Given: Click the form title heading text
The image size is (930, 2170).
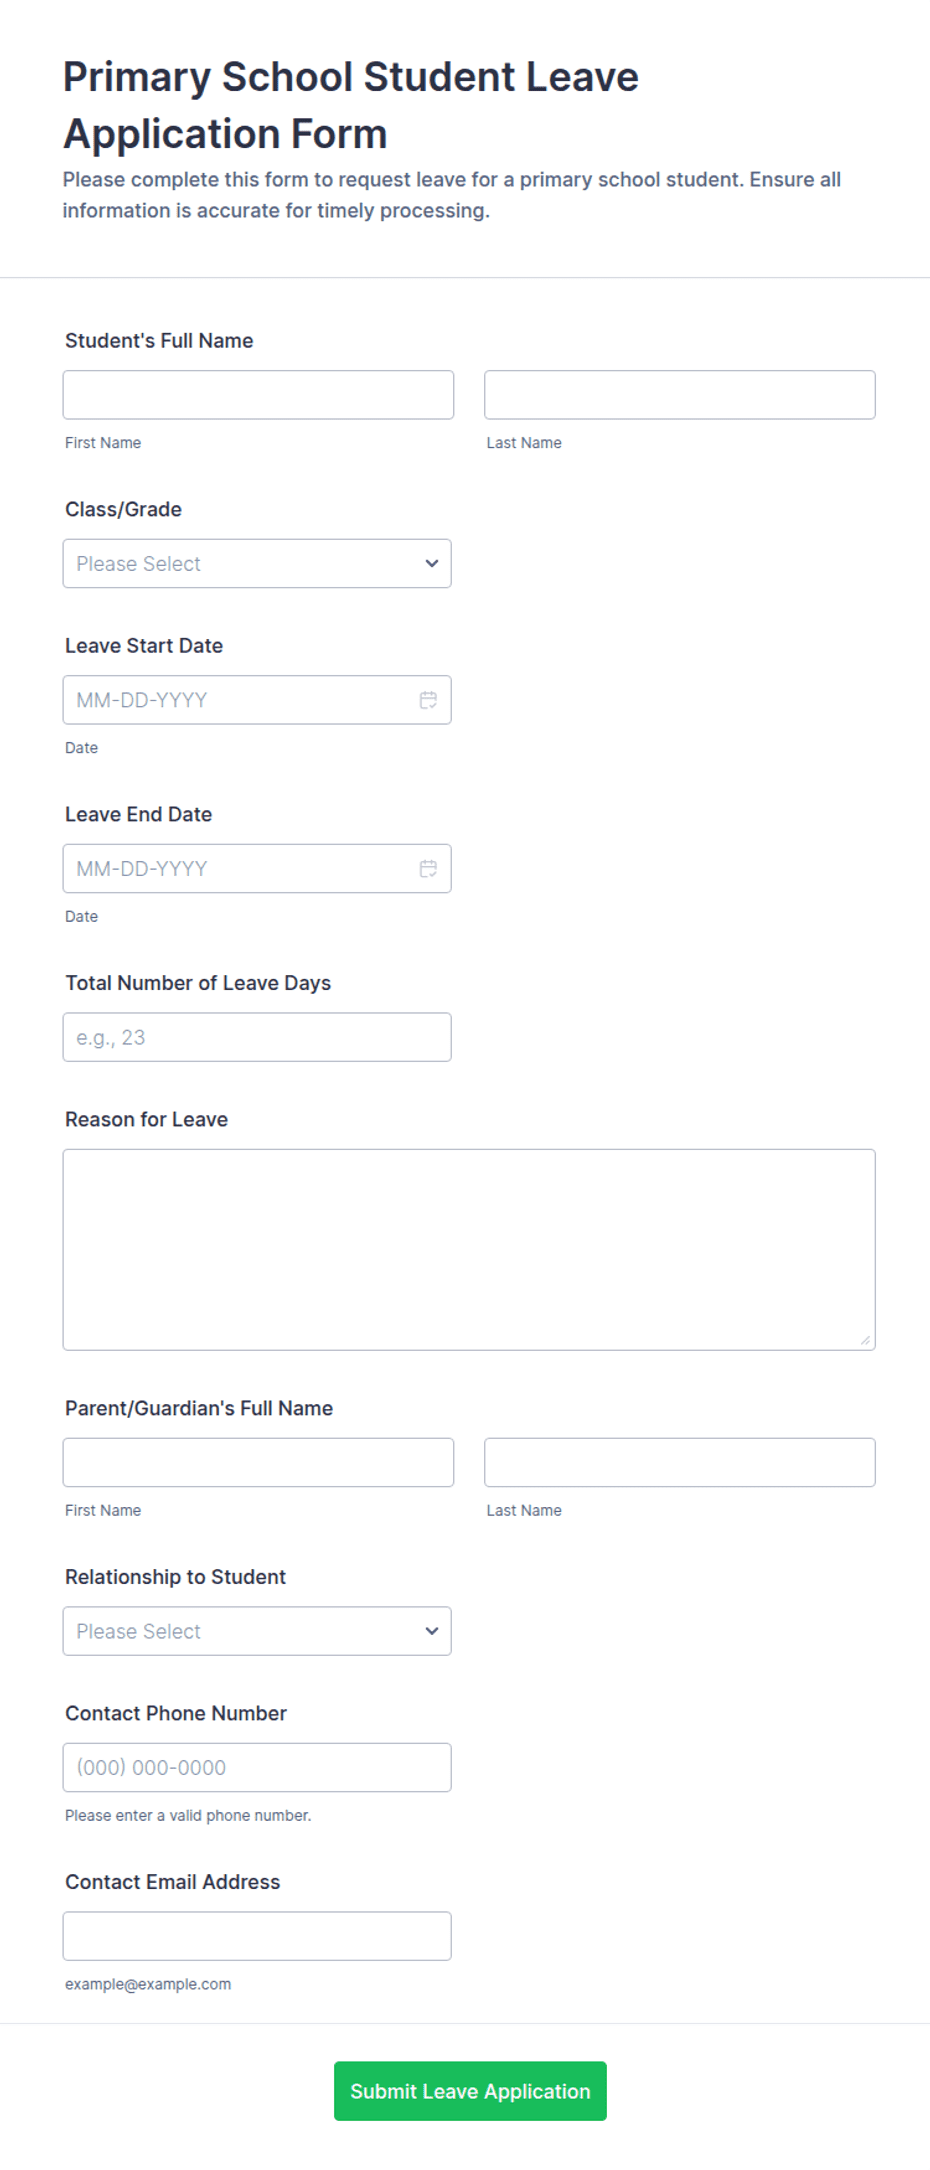Looking at the screenshot, I should (x=351, y=105).
